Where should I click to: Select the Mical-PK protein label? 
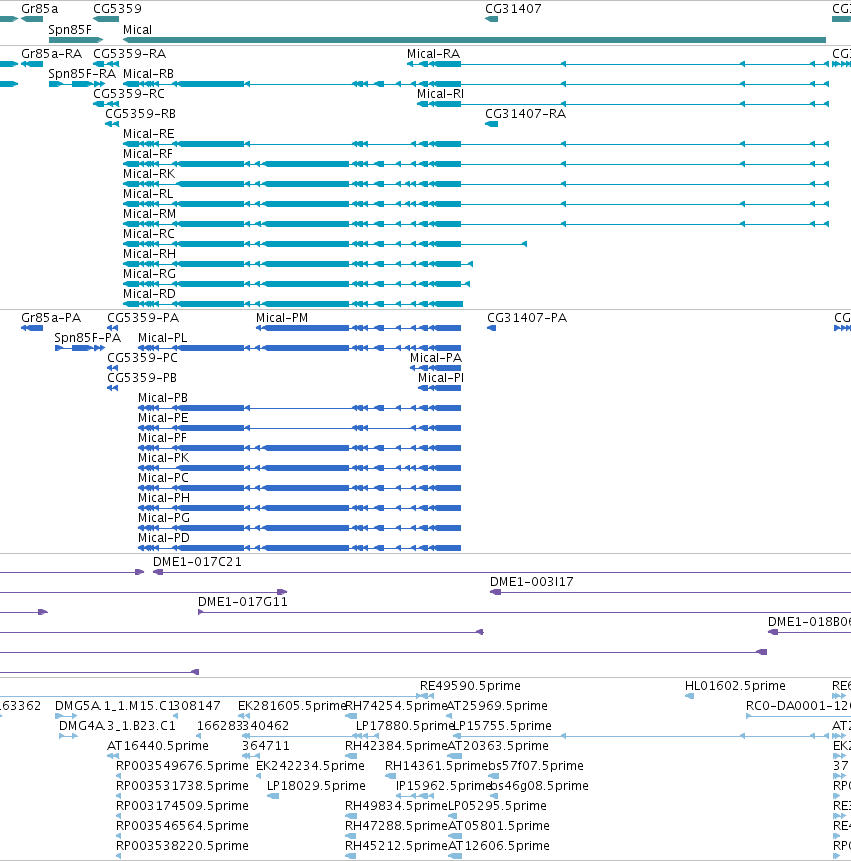point(164,458)
